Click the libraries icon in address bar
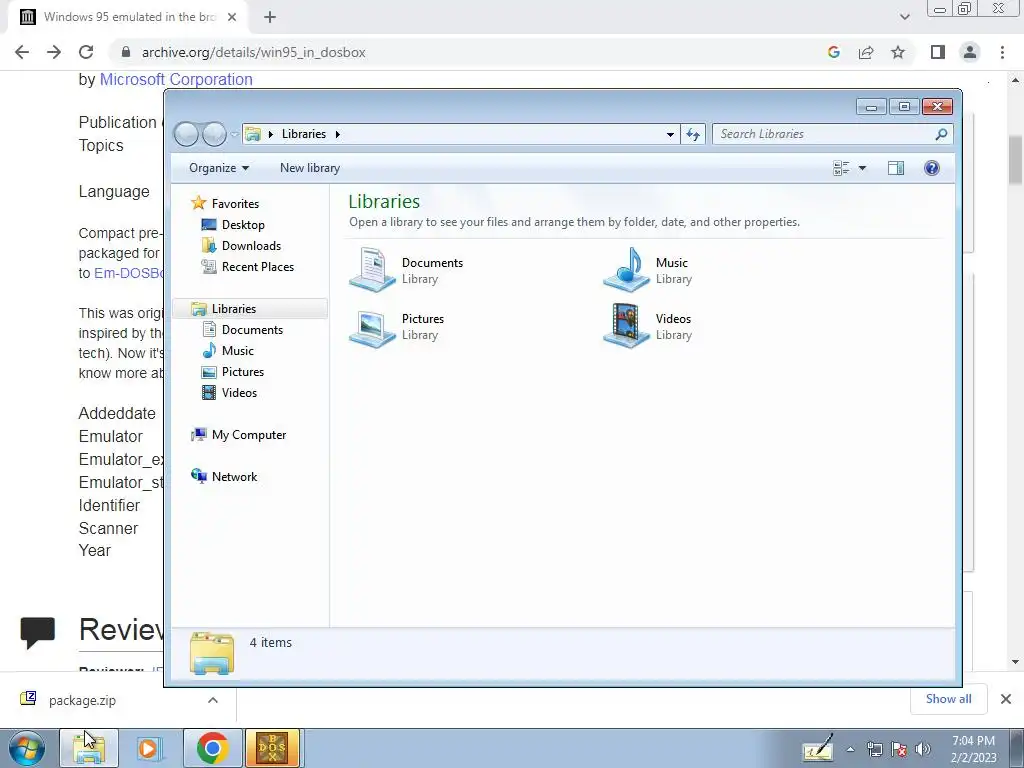Image resolution: width=1024 pixels, height=768 pixels. coord(253,134)
